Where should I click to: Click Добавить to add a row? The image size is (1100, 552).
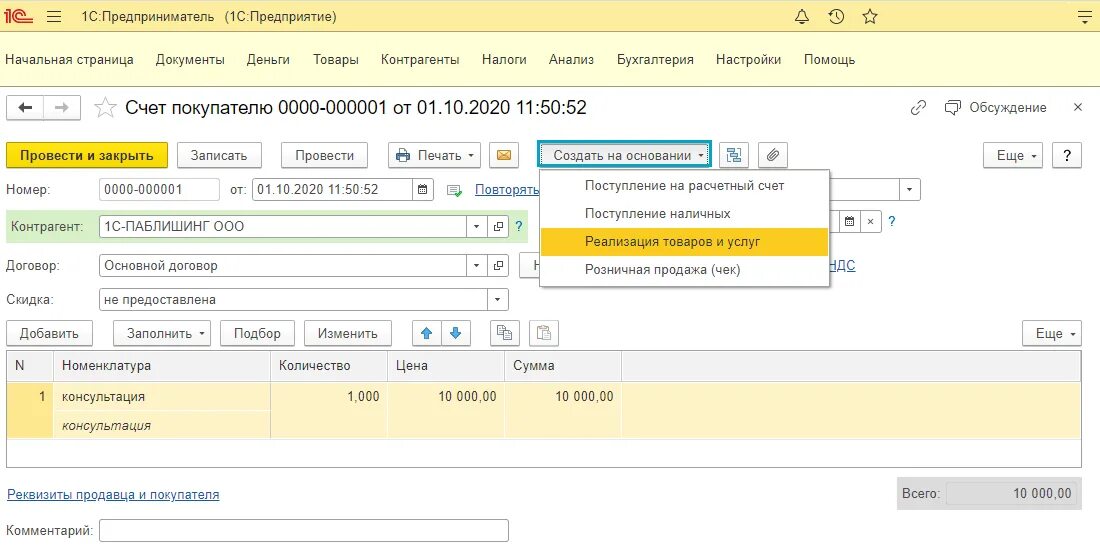click(x=49, y=333)
